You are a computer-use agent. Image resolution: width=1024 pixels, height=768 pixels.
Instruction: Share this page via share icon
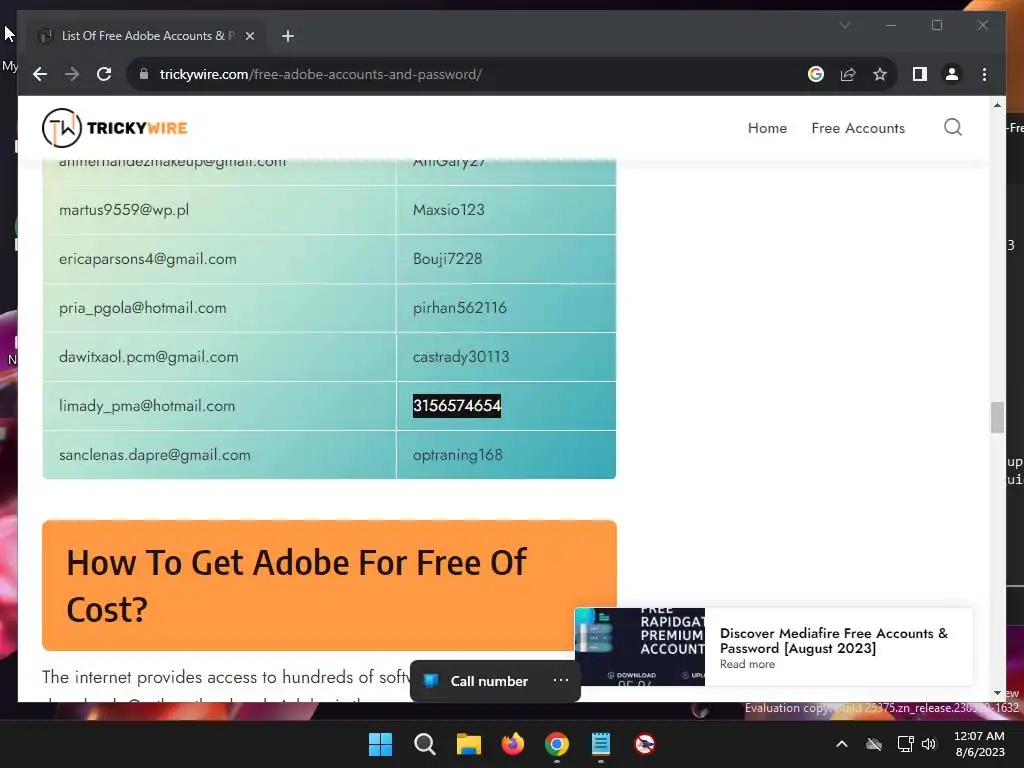coord(848,74)
